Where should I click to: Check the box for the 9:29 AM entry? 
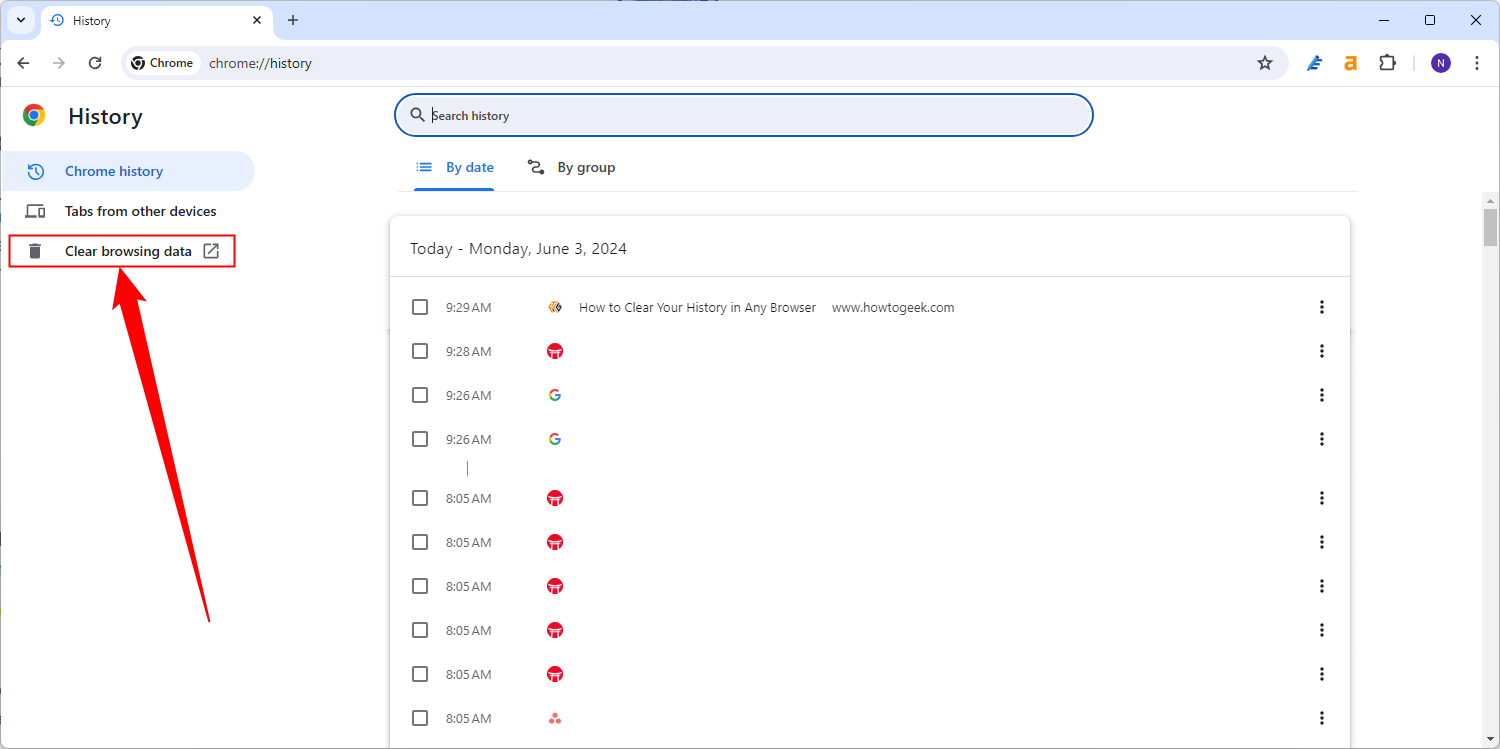[x=420, y=307]
